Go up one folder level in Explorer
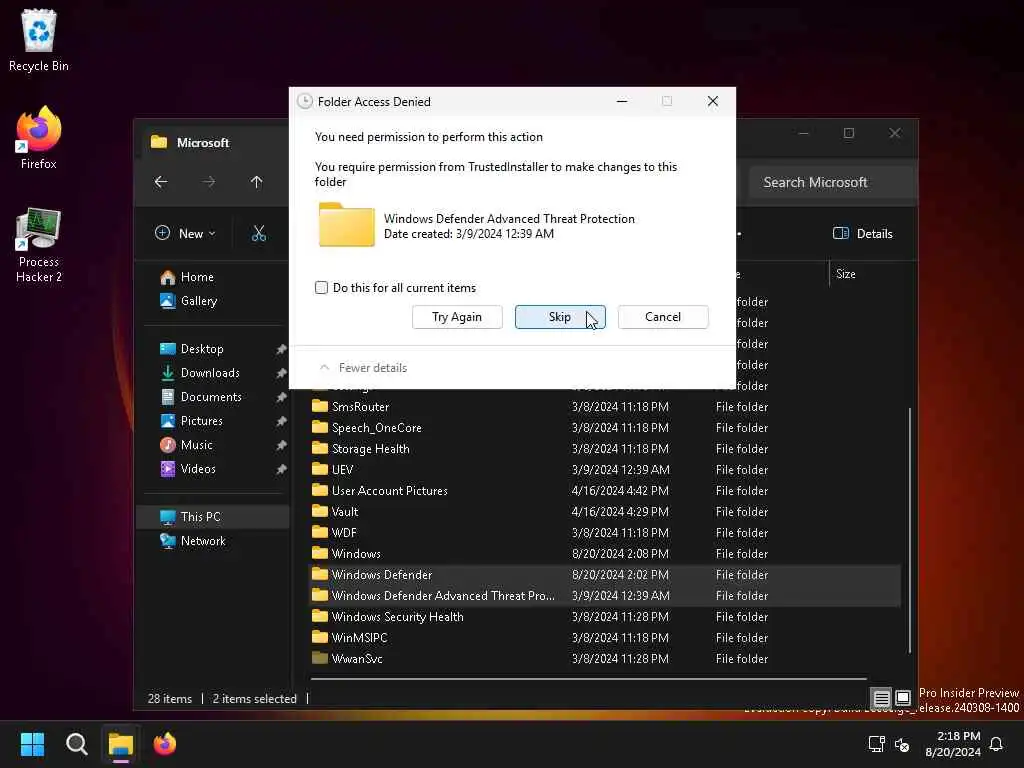This screenshot has height=768, width=1024. (x=257, y=182)
